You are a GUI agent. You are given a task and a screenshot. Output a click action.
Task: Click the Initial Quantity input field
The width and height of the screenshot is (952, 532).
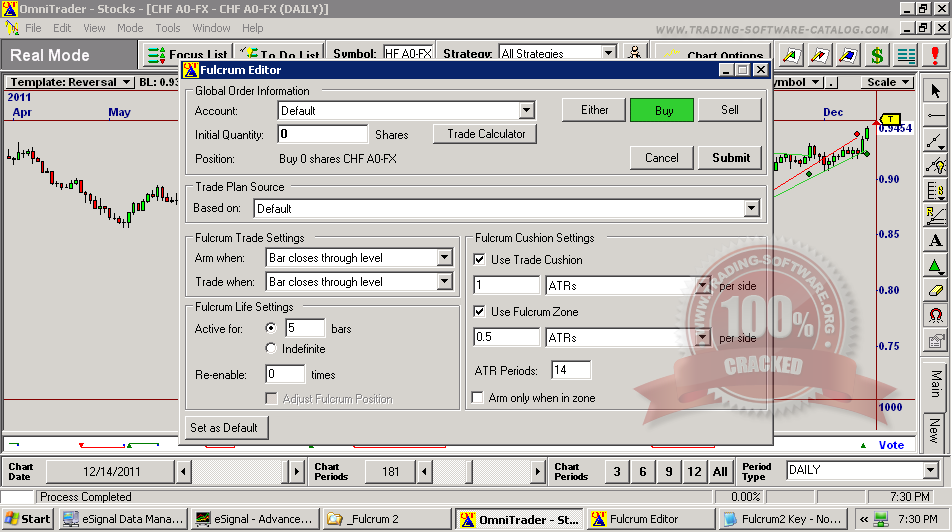pos(323,134)
